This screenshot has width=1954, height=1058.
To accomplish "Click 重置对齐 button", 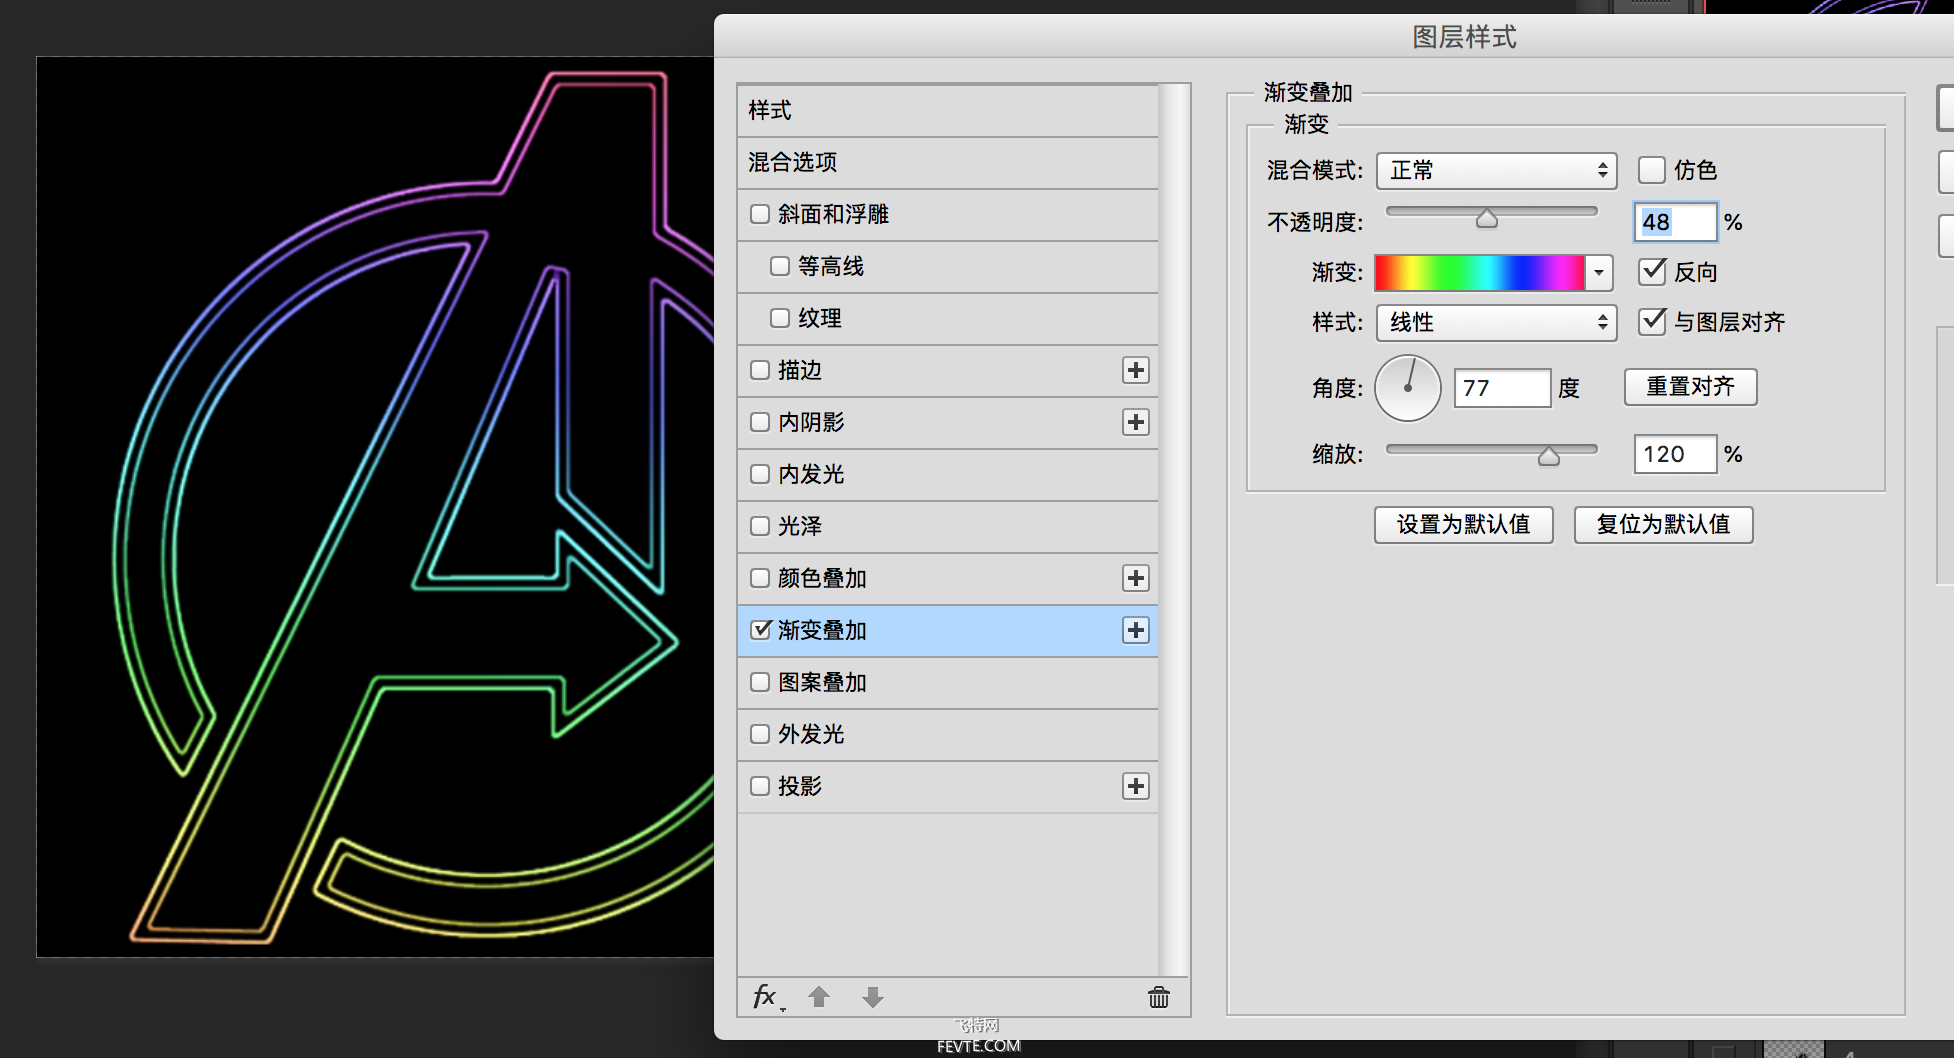I will pyautogui.click(x=1690, y=387).
